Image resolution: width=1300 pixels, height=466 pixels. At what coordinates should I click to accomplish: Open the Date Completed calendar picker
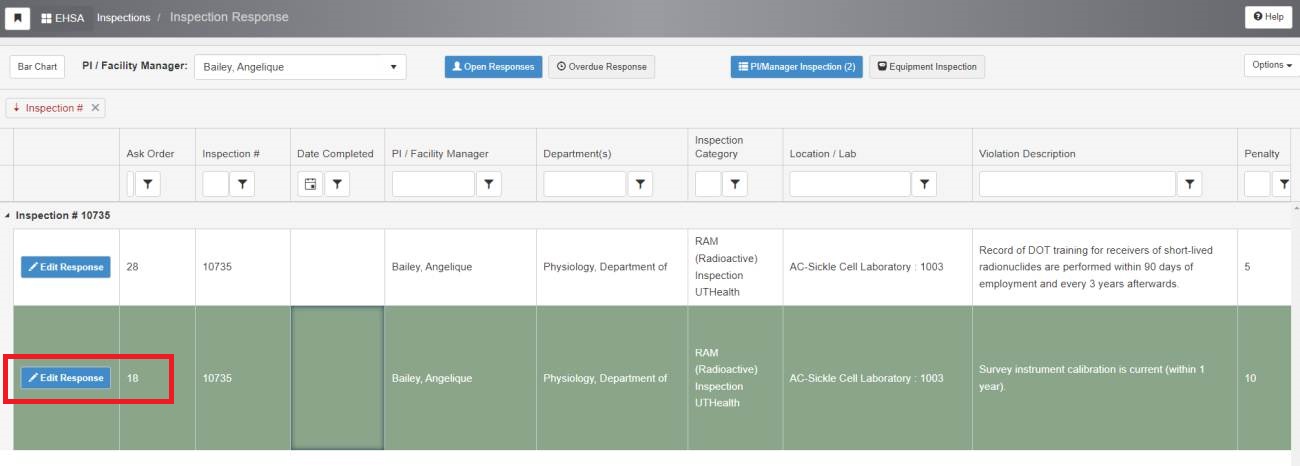pos(310,184)
